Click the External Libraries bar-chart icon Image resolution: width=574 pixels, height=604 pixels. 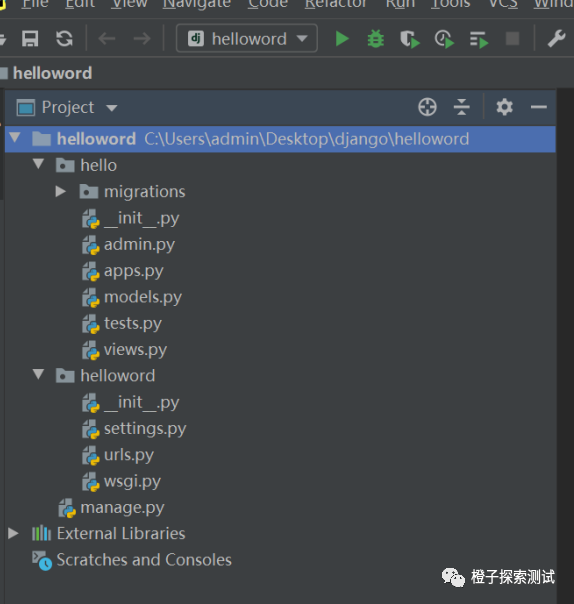point(41,534)
